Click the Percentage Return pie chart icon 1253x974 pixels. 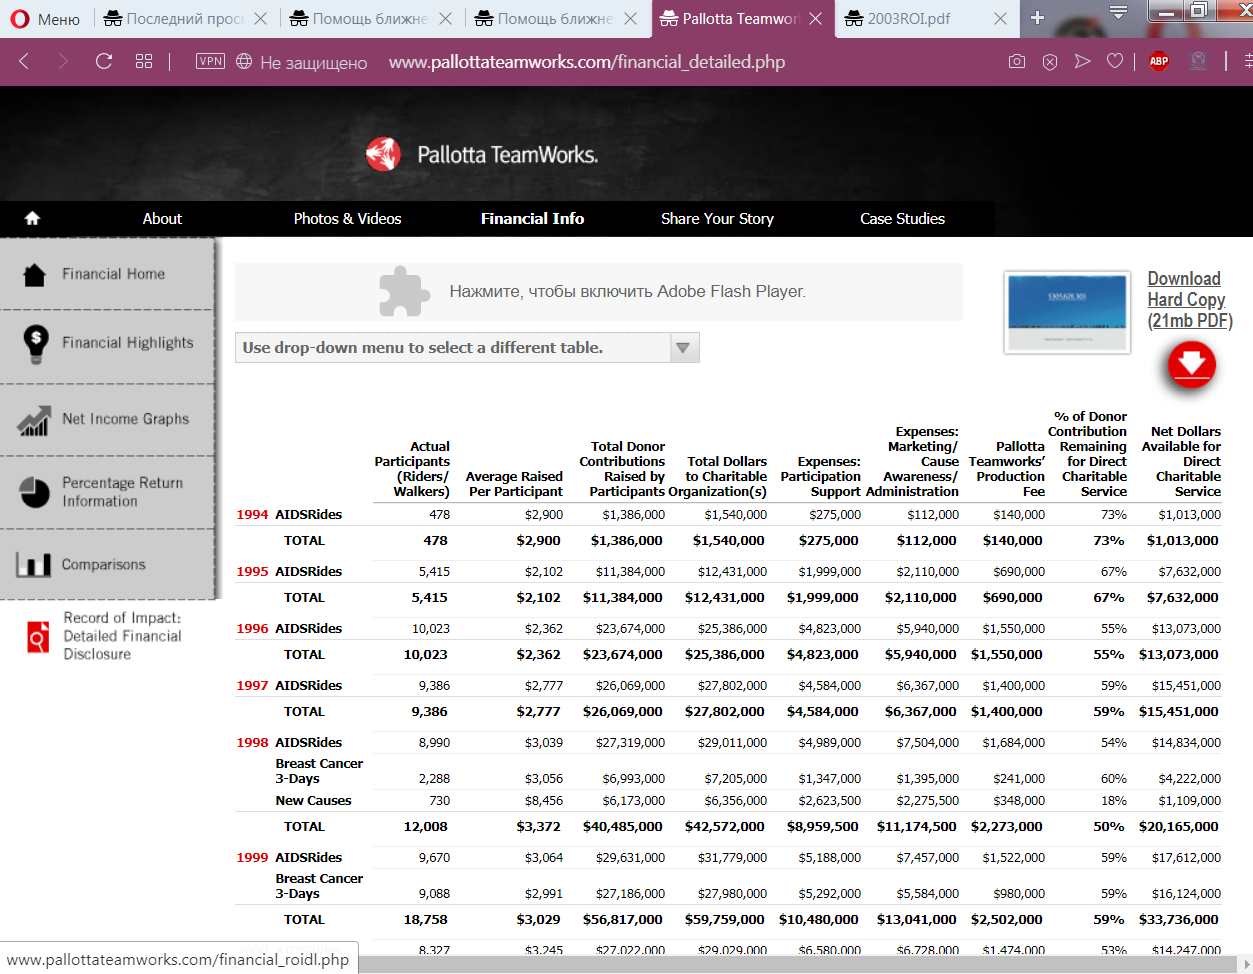tap(35, 492)
